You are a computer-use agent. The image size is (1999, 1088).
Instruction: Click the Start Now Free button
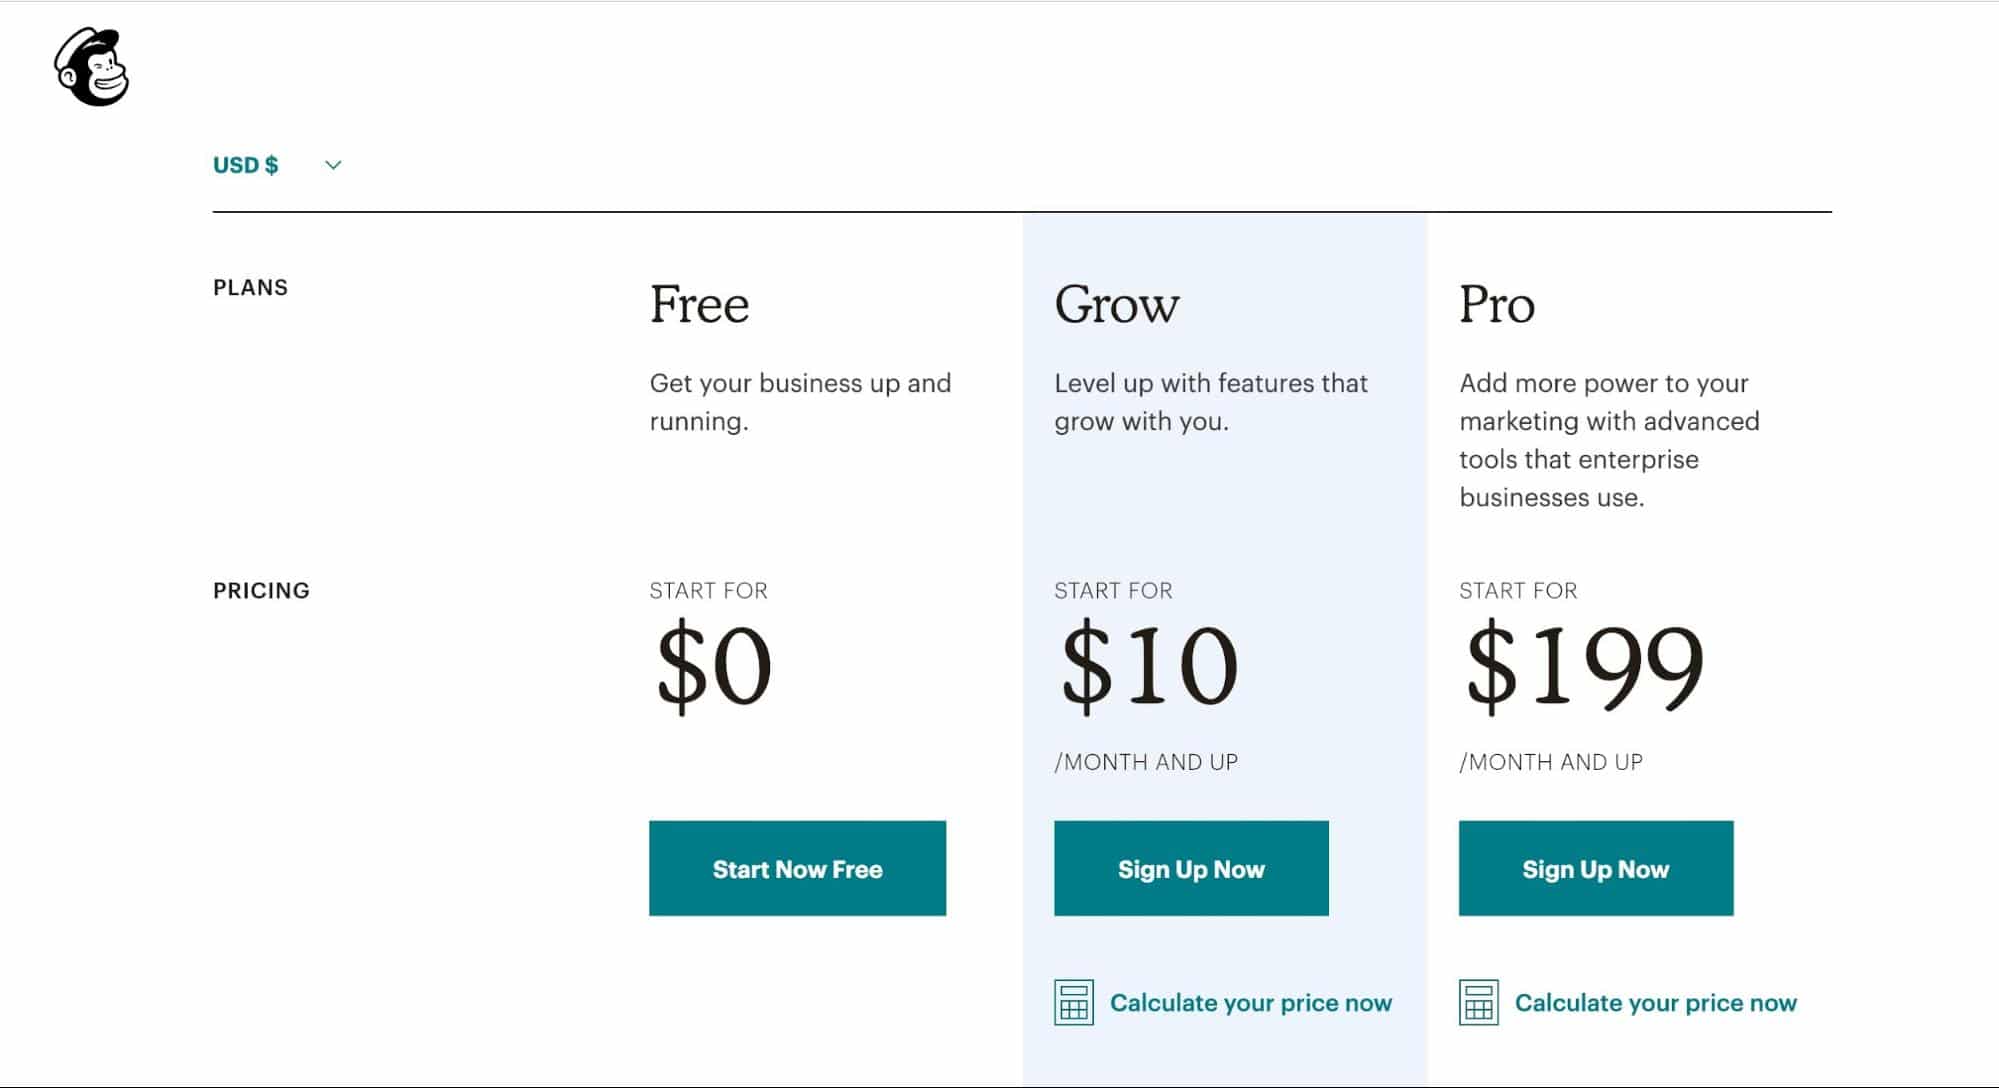coord(797,868)
